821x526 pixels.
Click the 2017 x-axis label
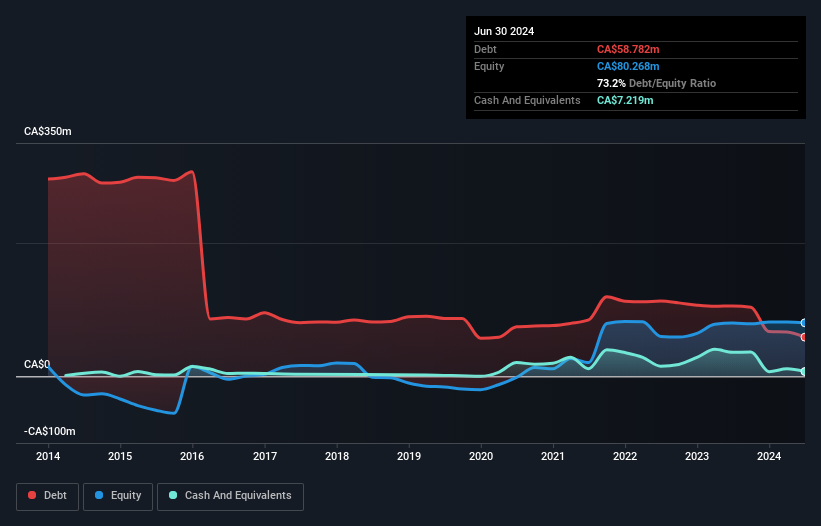(x=265, y=456)
